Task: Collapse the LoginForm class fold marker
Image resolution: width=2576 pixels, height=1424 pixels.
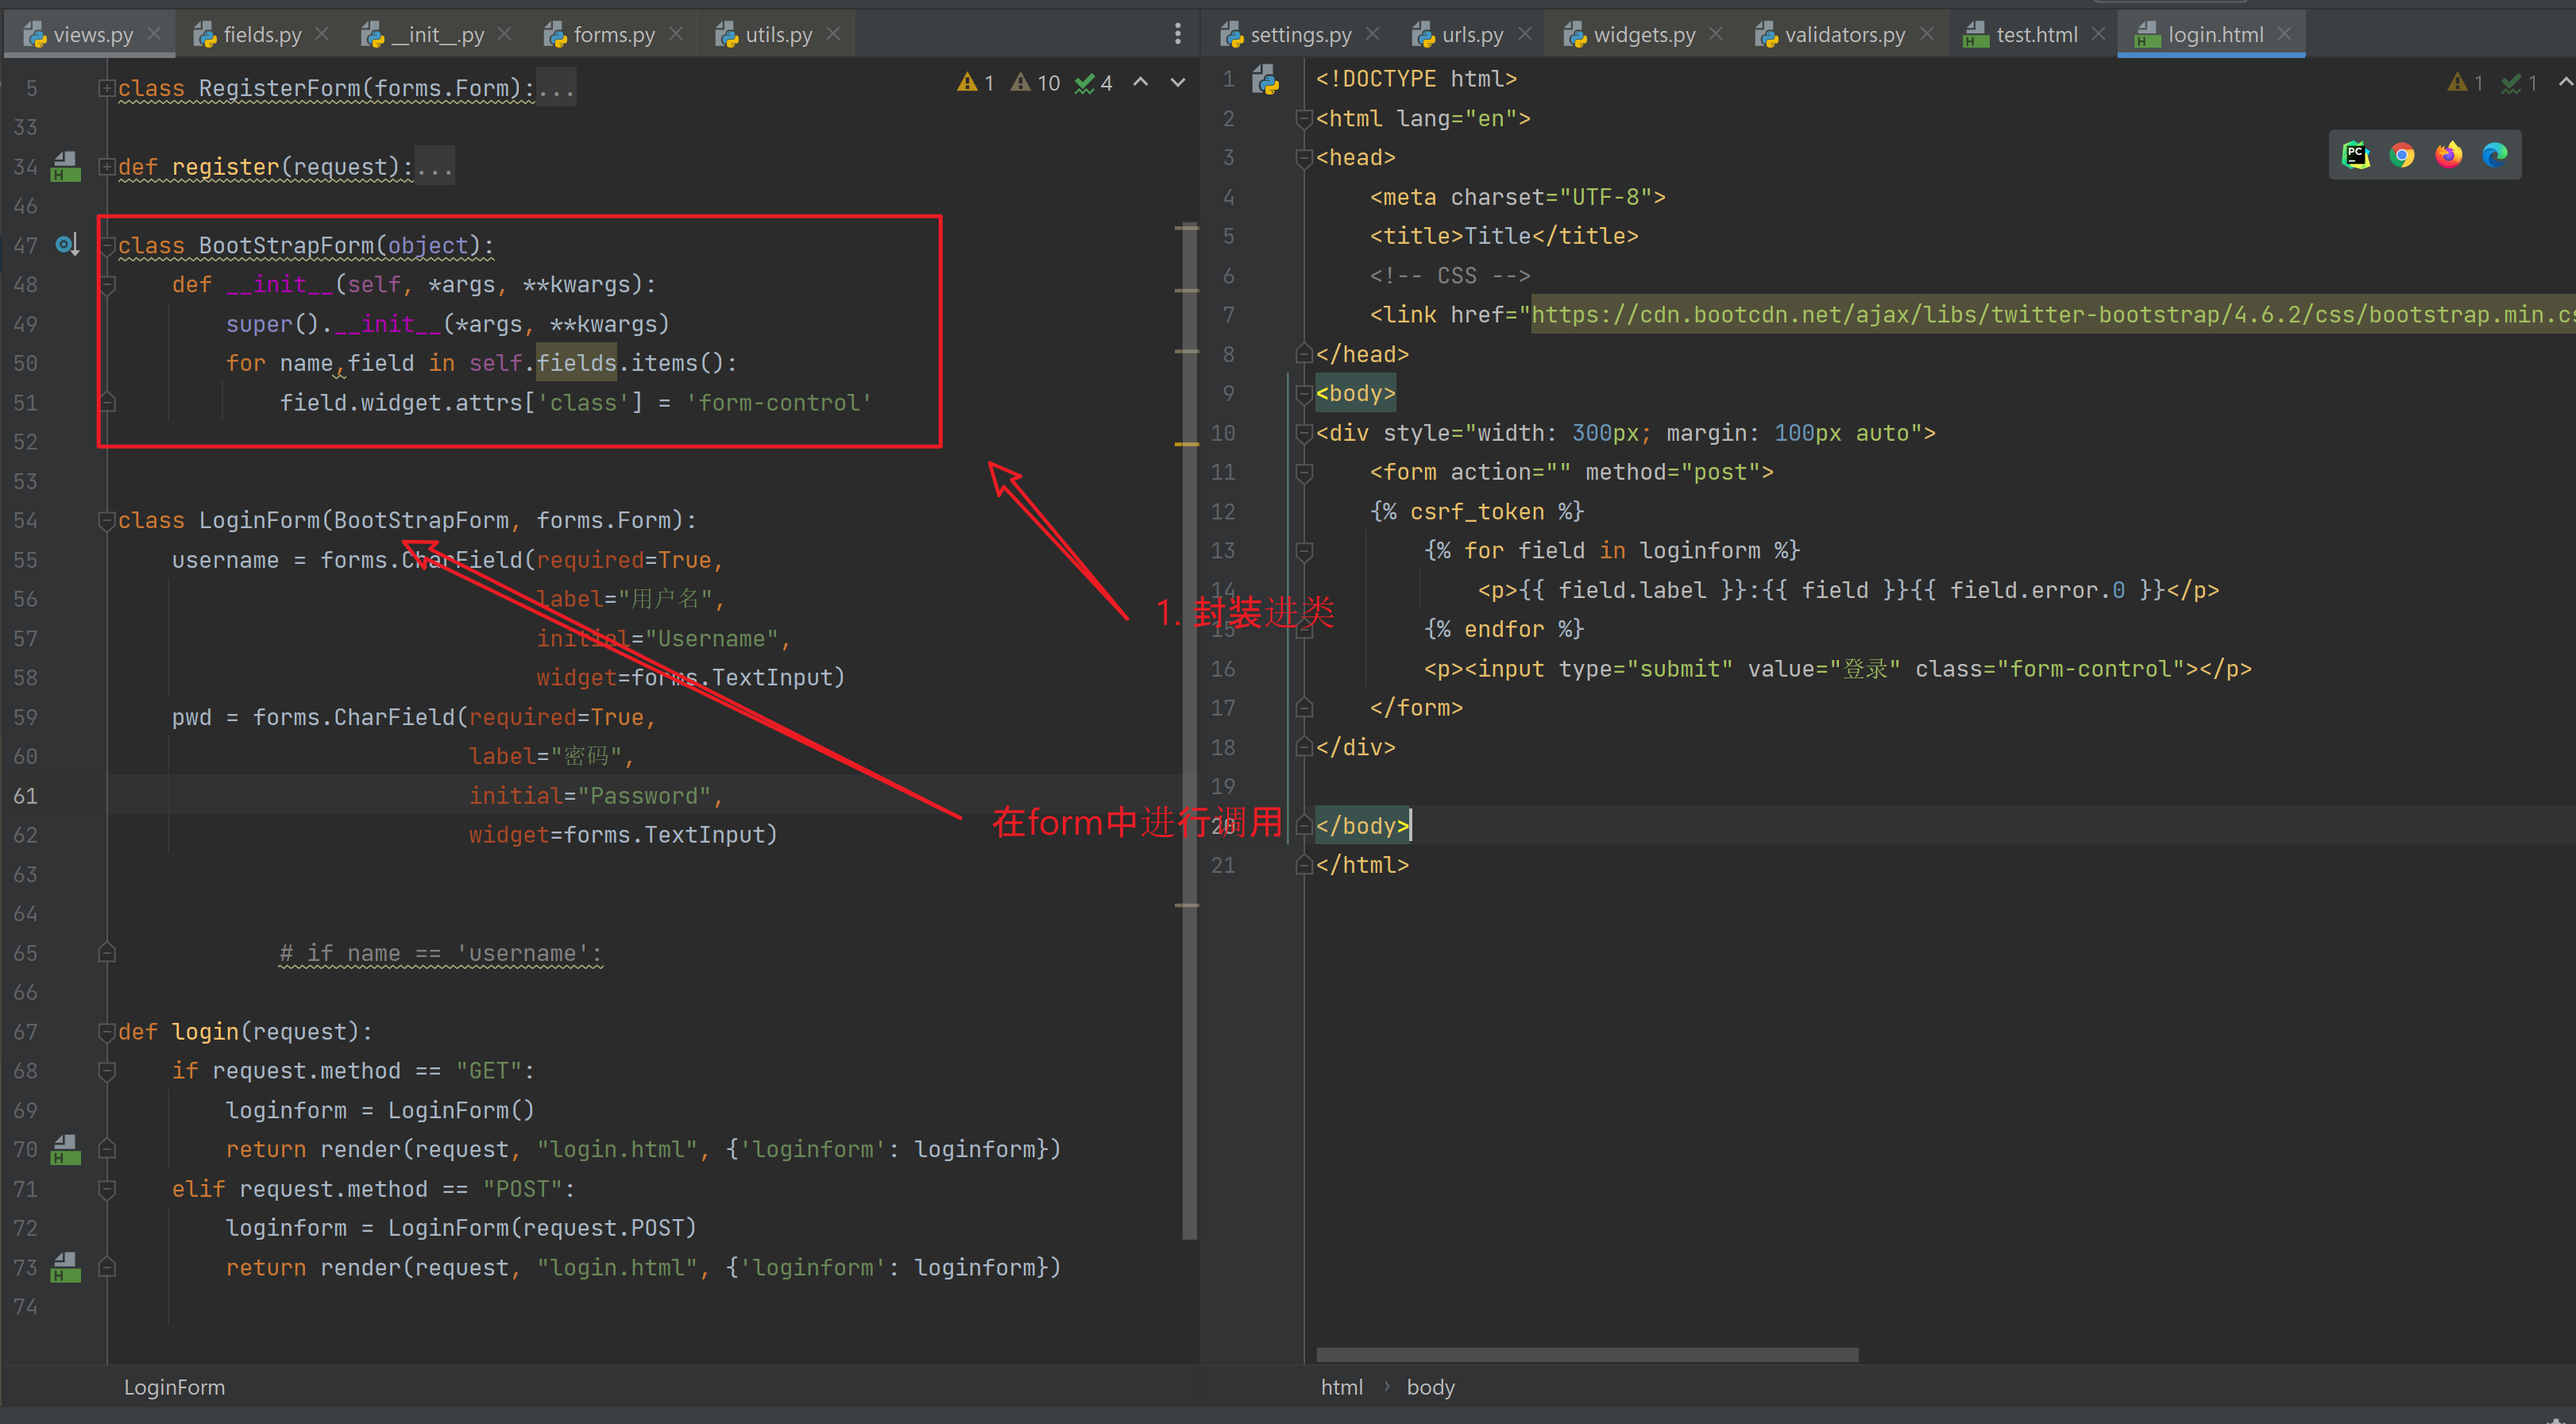Action: [x=106, y=520]
